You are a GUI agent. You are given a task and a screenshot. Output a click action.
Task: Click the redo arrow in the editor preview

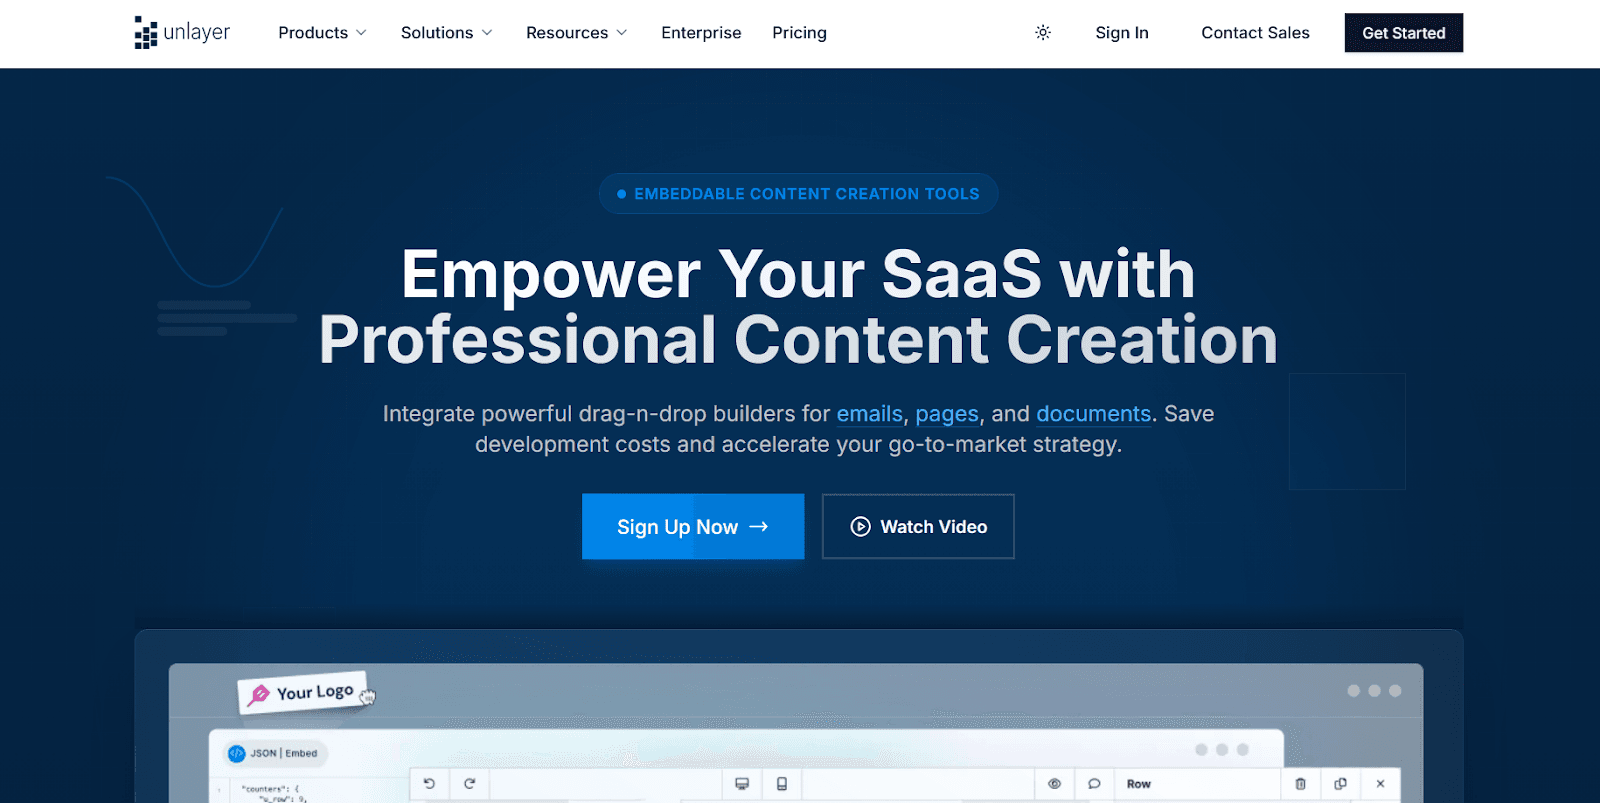(469, 784)
